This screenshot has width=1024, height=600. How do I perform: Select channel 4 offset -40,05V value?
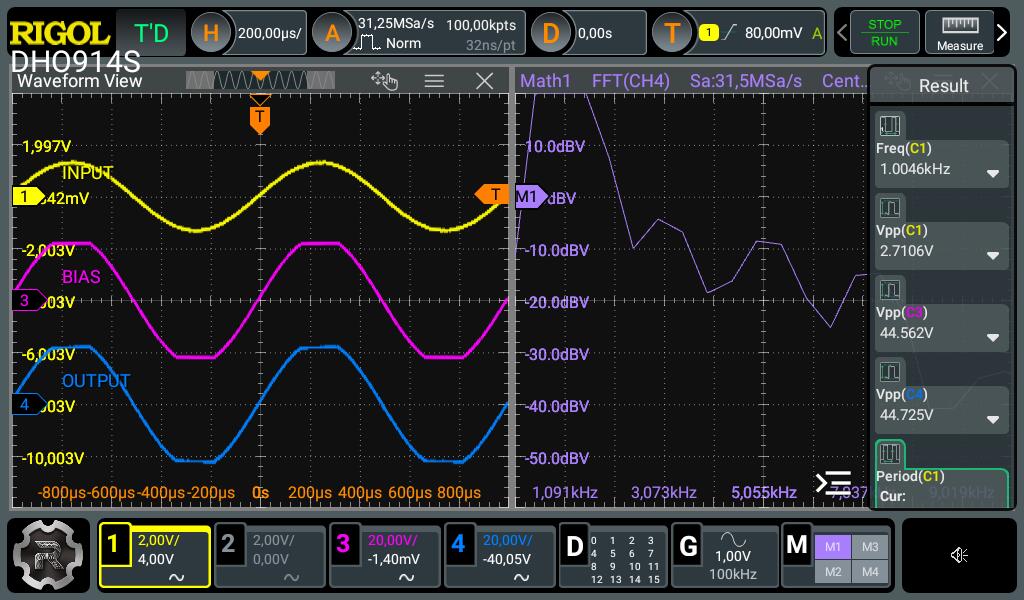click(506, 560)
